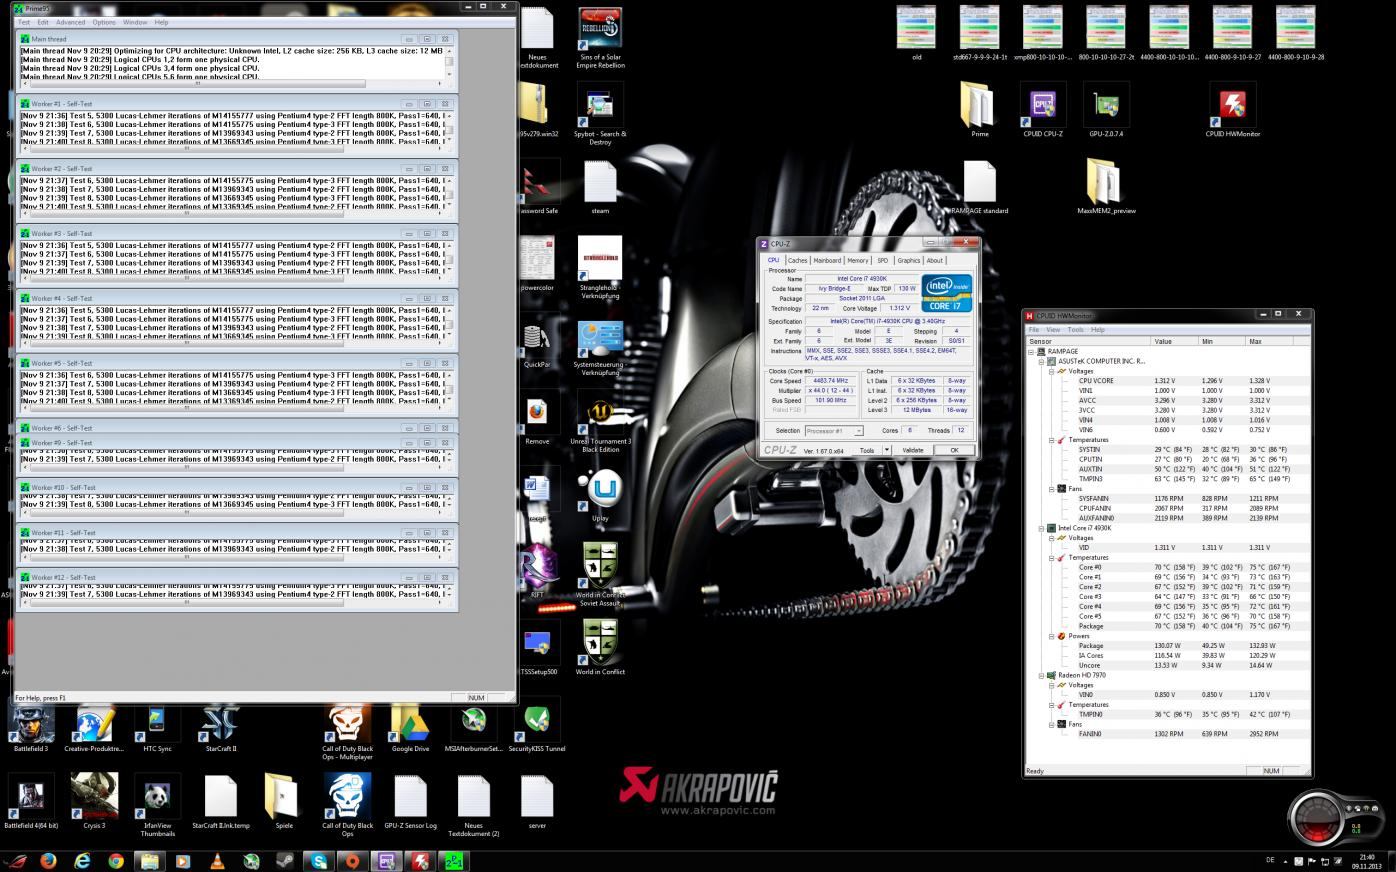Collapse the Intel Core i7 4930K sensor node
Image resolution: width=1396 pixels, height=872 pixels.
click(1041, 528)
